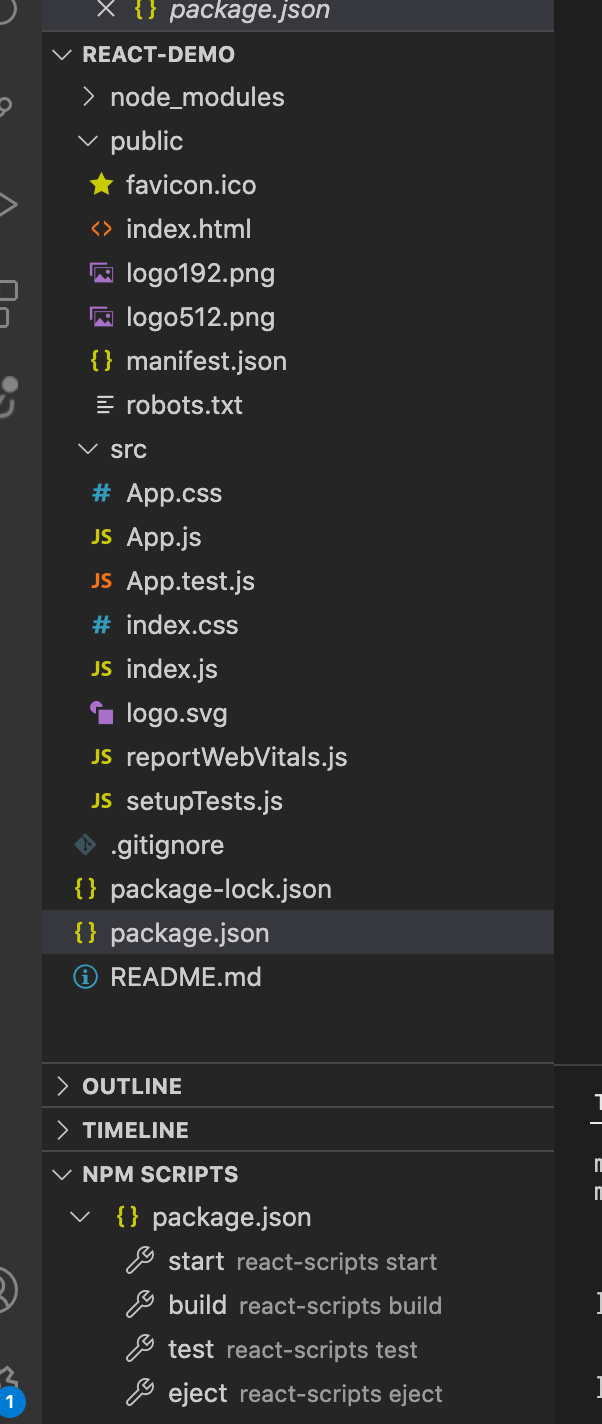Click the image icon next to logo192.png
Viewport: 602px width, 1424px height.
[x=101, y=273]
